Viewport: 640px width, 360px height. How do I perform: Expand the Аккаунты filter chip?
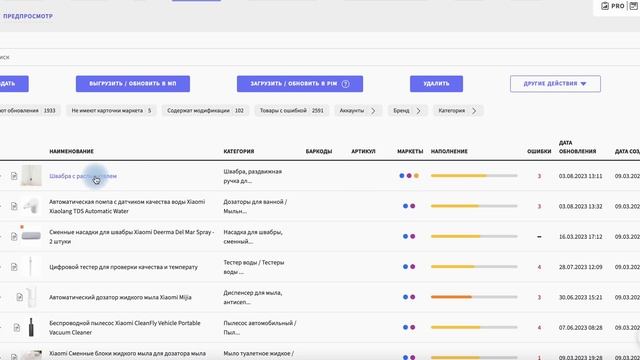click(x=358, y=111)
